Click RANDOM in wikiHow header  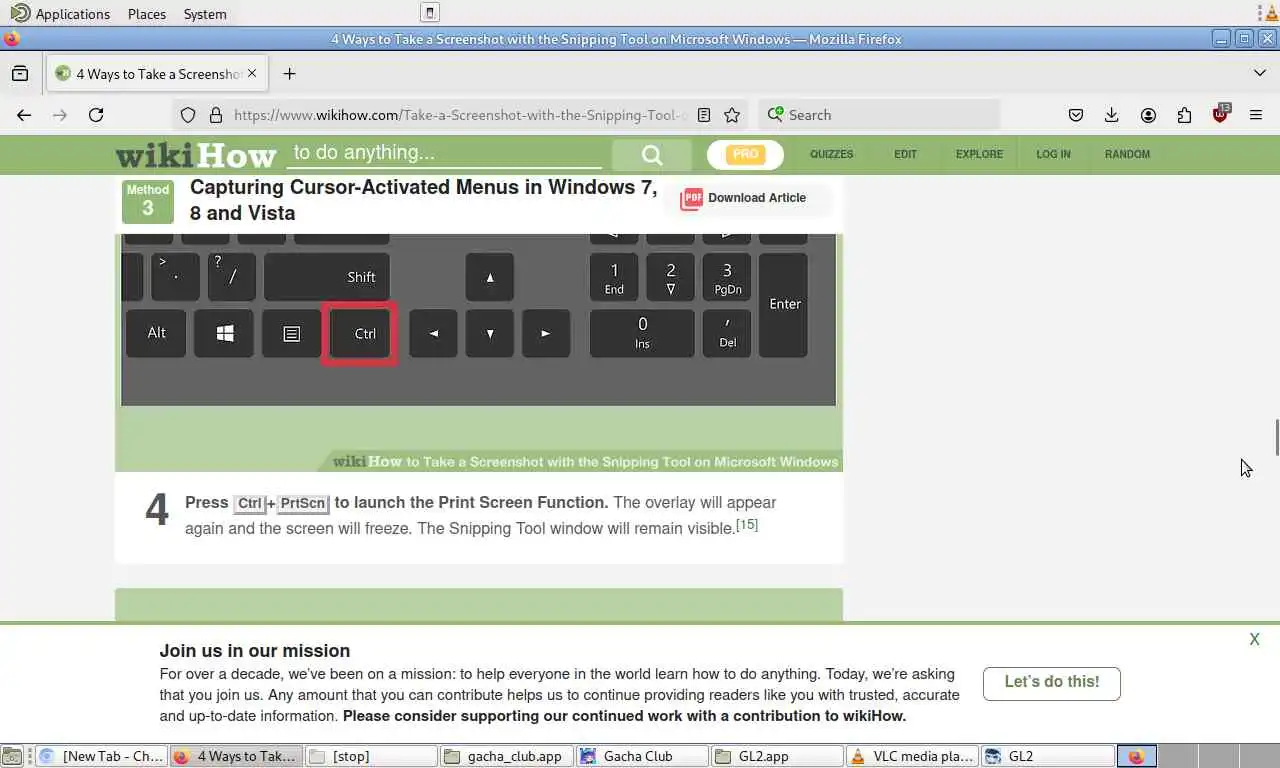[1127, 154]
